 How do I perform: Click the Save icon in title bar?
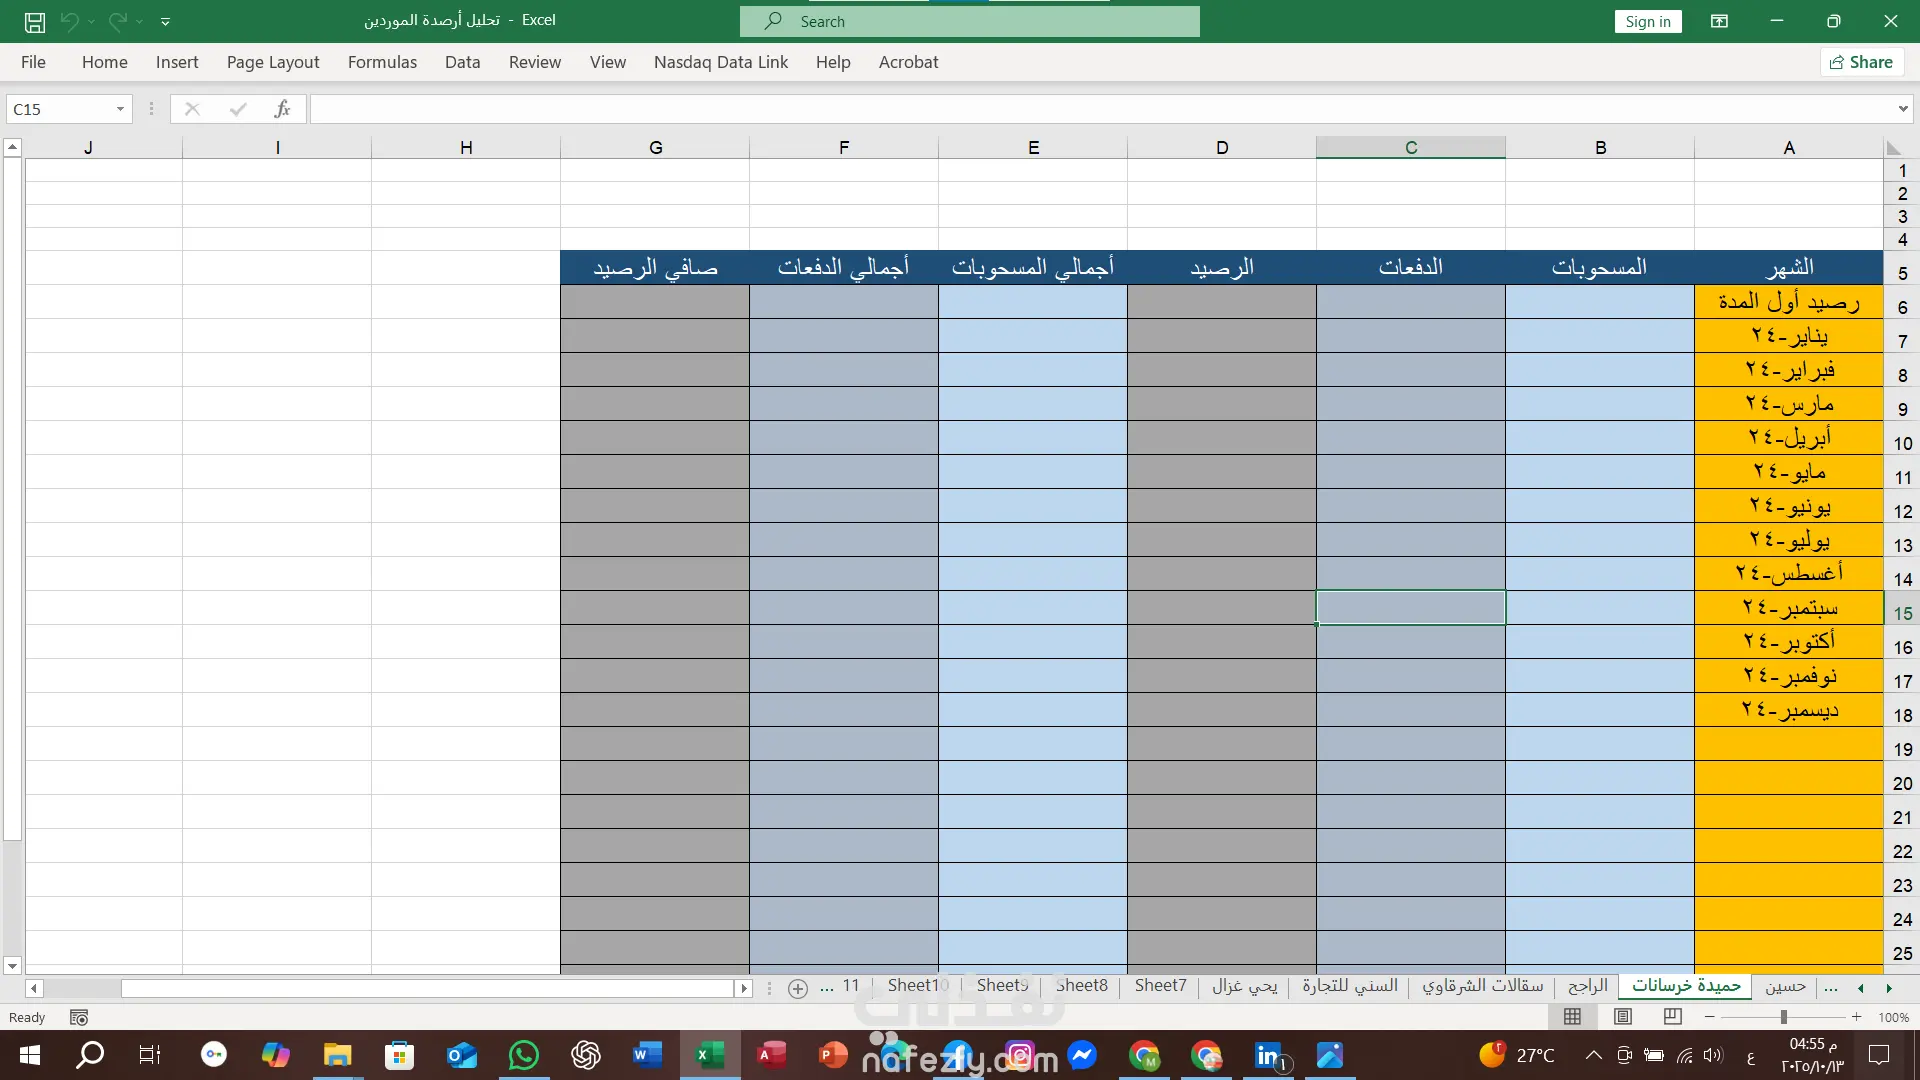(35, 21)
